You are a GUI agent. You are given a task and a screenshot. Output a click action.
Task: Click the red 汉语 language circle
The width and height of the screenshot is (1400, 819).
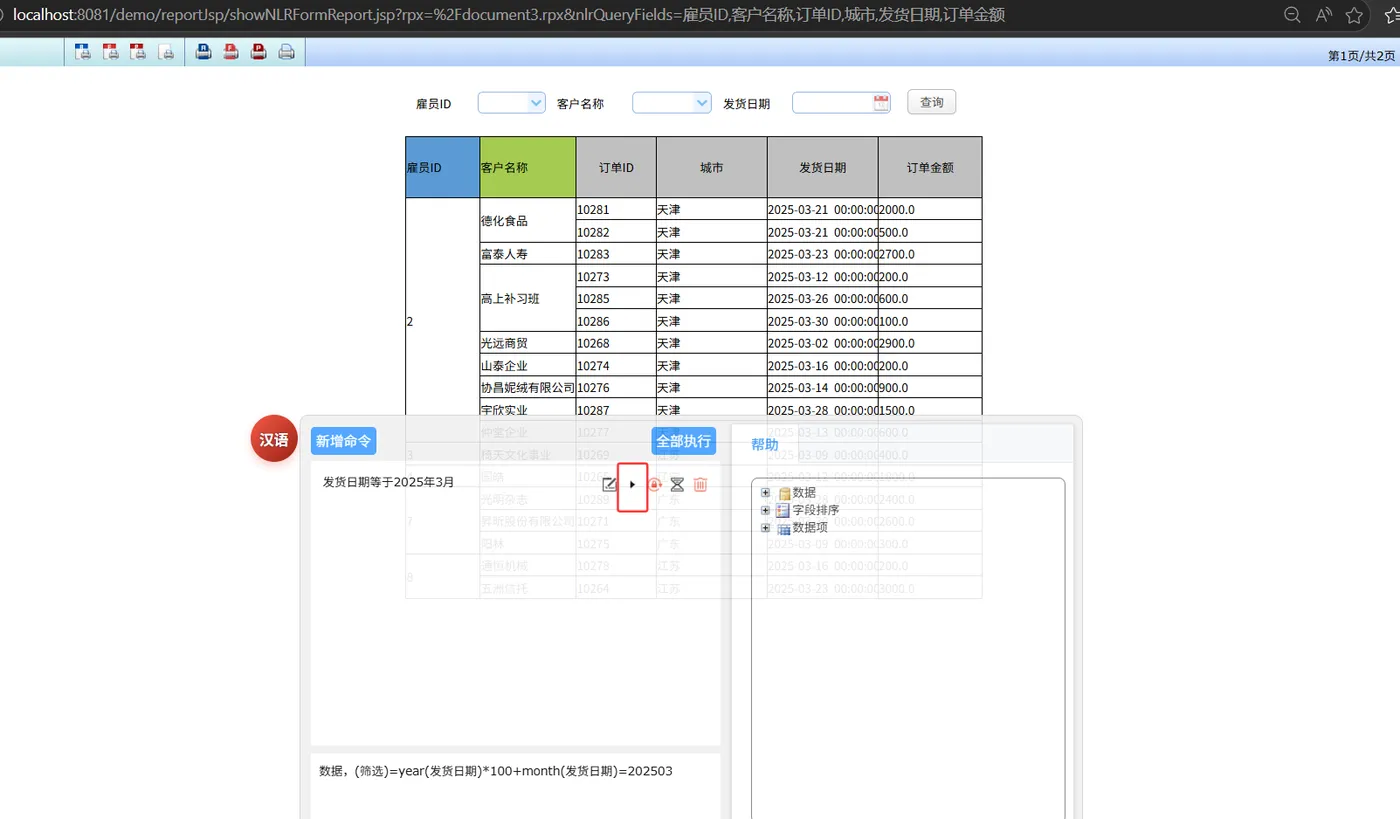point(274,439)
